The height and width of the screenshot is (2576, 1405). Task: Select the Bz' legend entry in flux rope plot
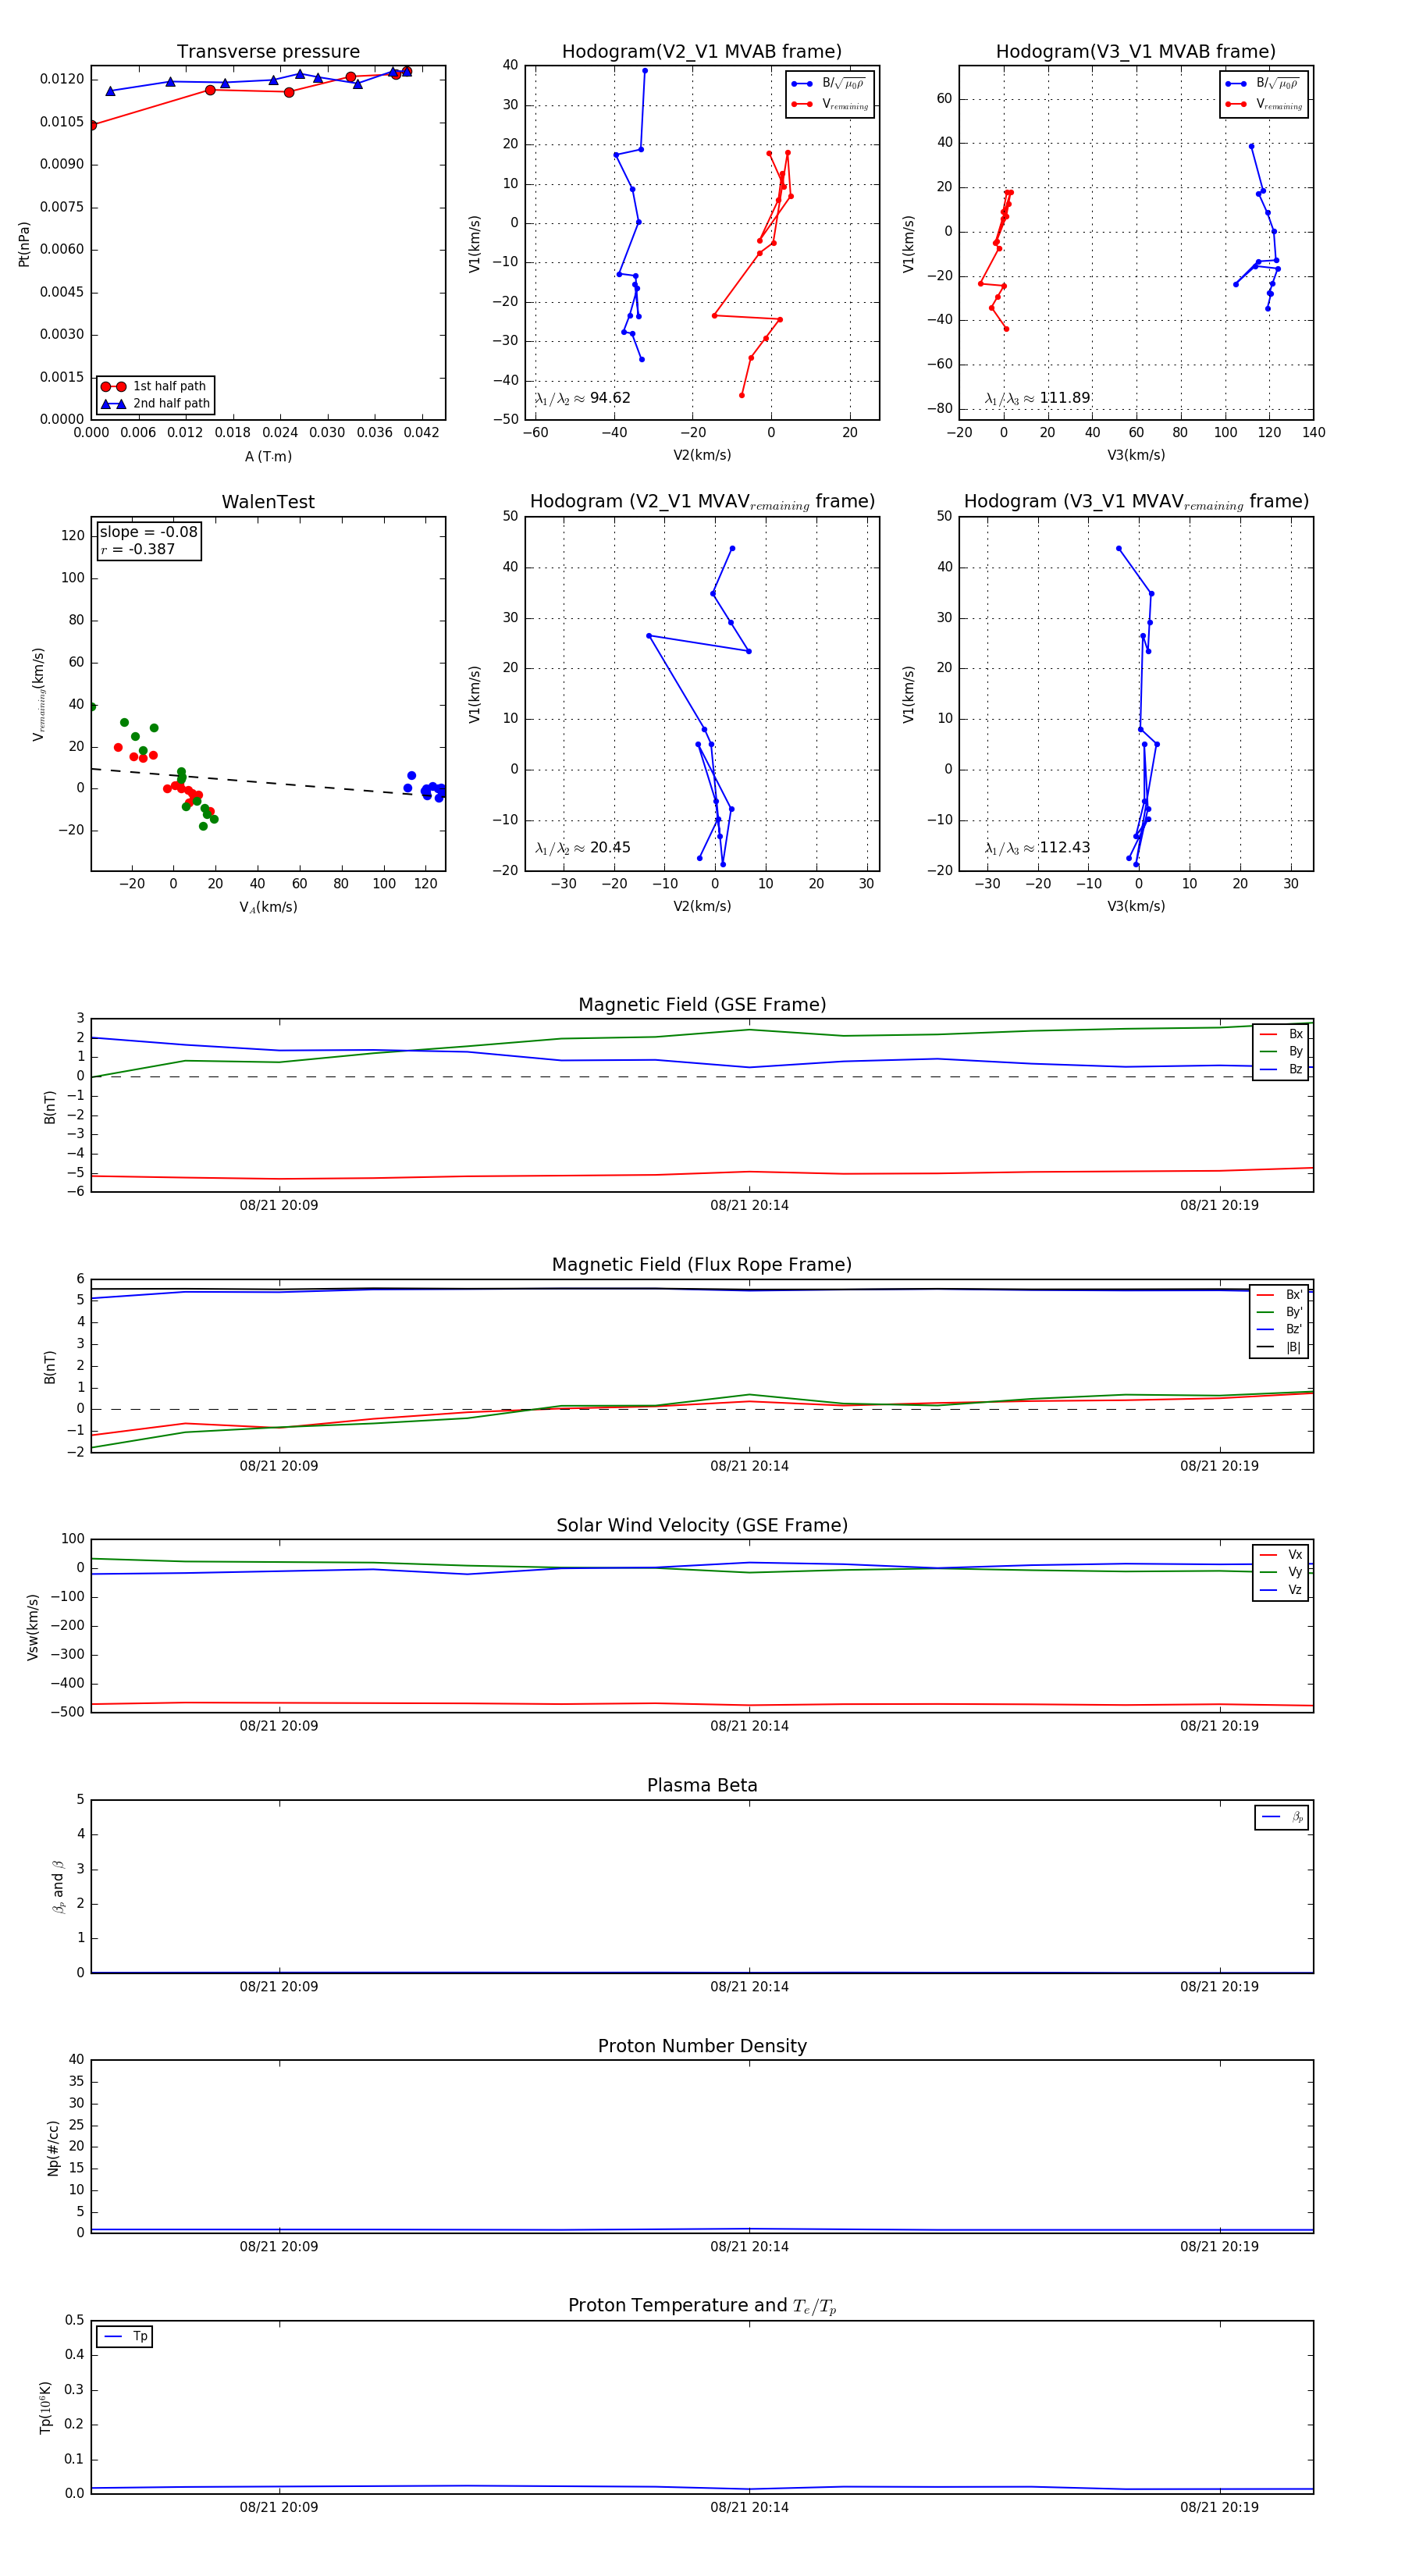point(1279,1330)
